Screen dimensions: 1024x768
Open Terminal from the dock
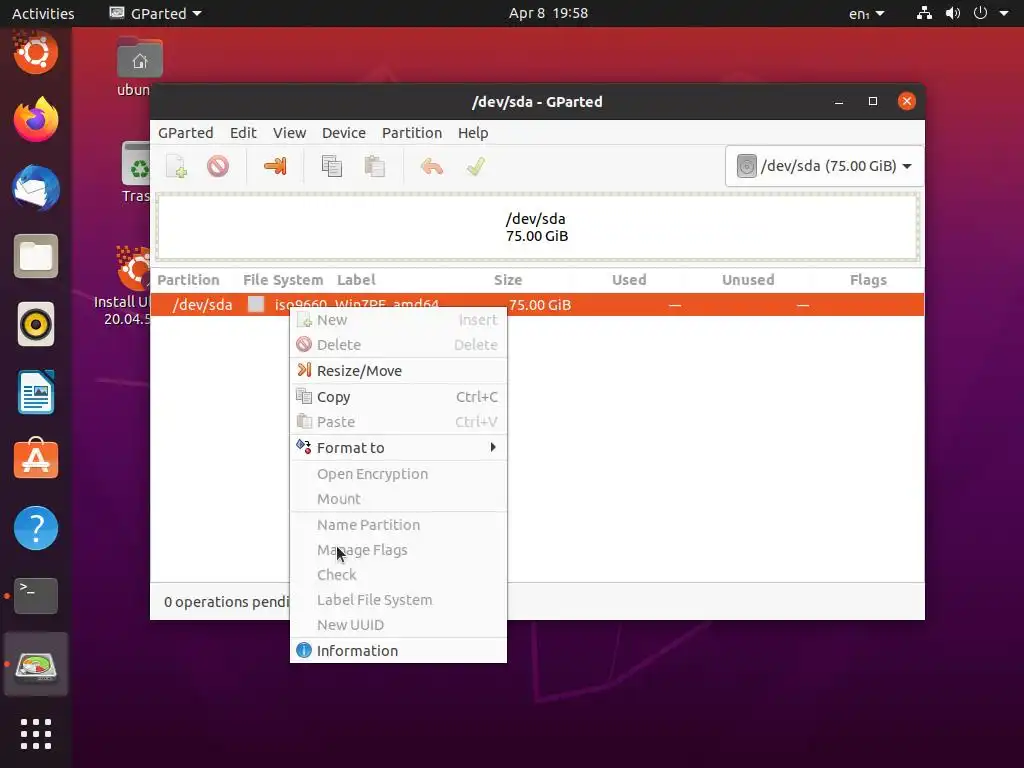[36, 596]
